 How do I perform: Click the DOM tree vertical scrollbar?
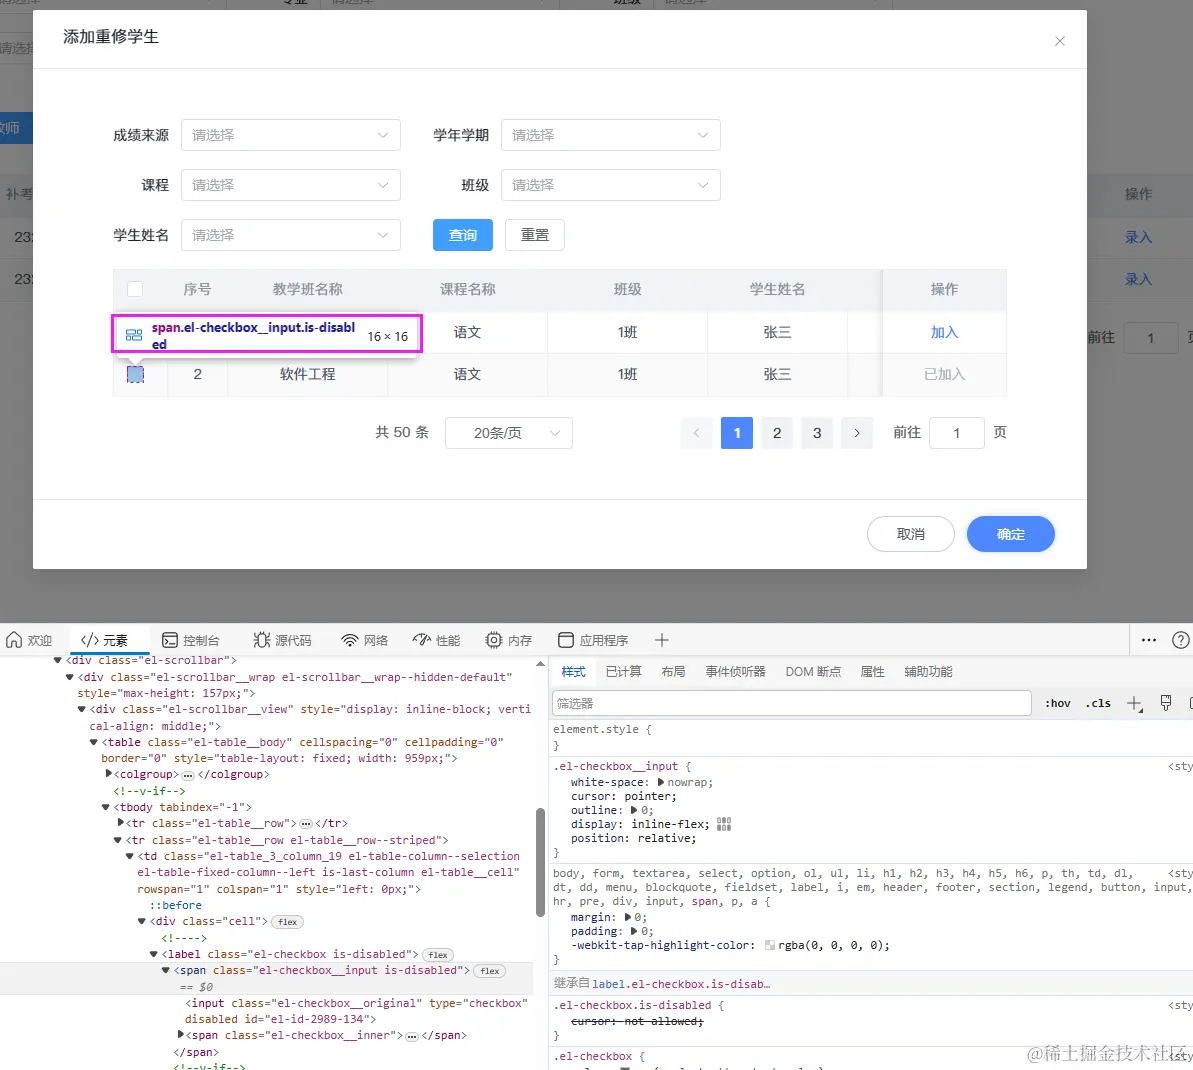pos(540,861)
